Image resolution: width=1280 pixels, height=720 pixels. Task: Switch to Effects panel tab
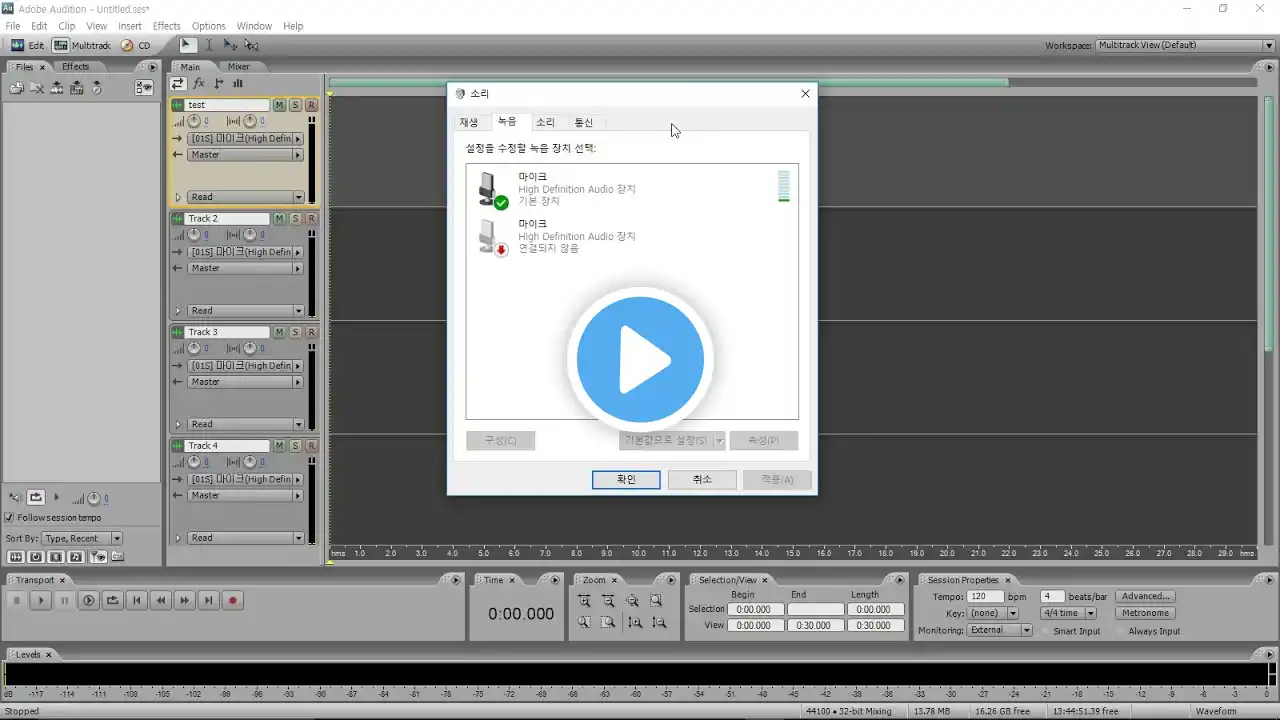tap(75, 67)
